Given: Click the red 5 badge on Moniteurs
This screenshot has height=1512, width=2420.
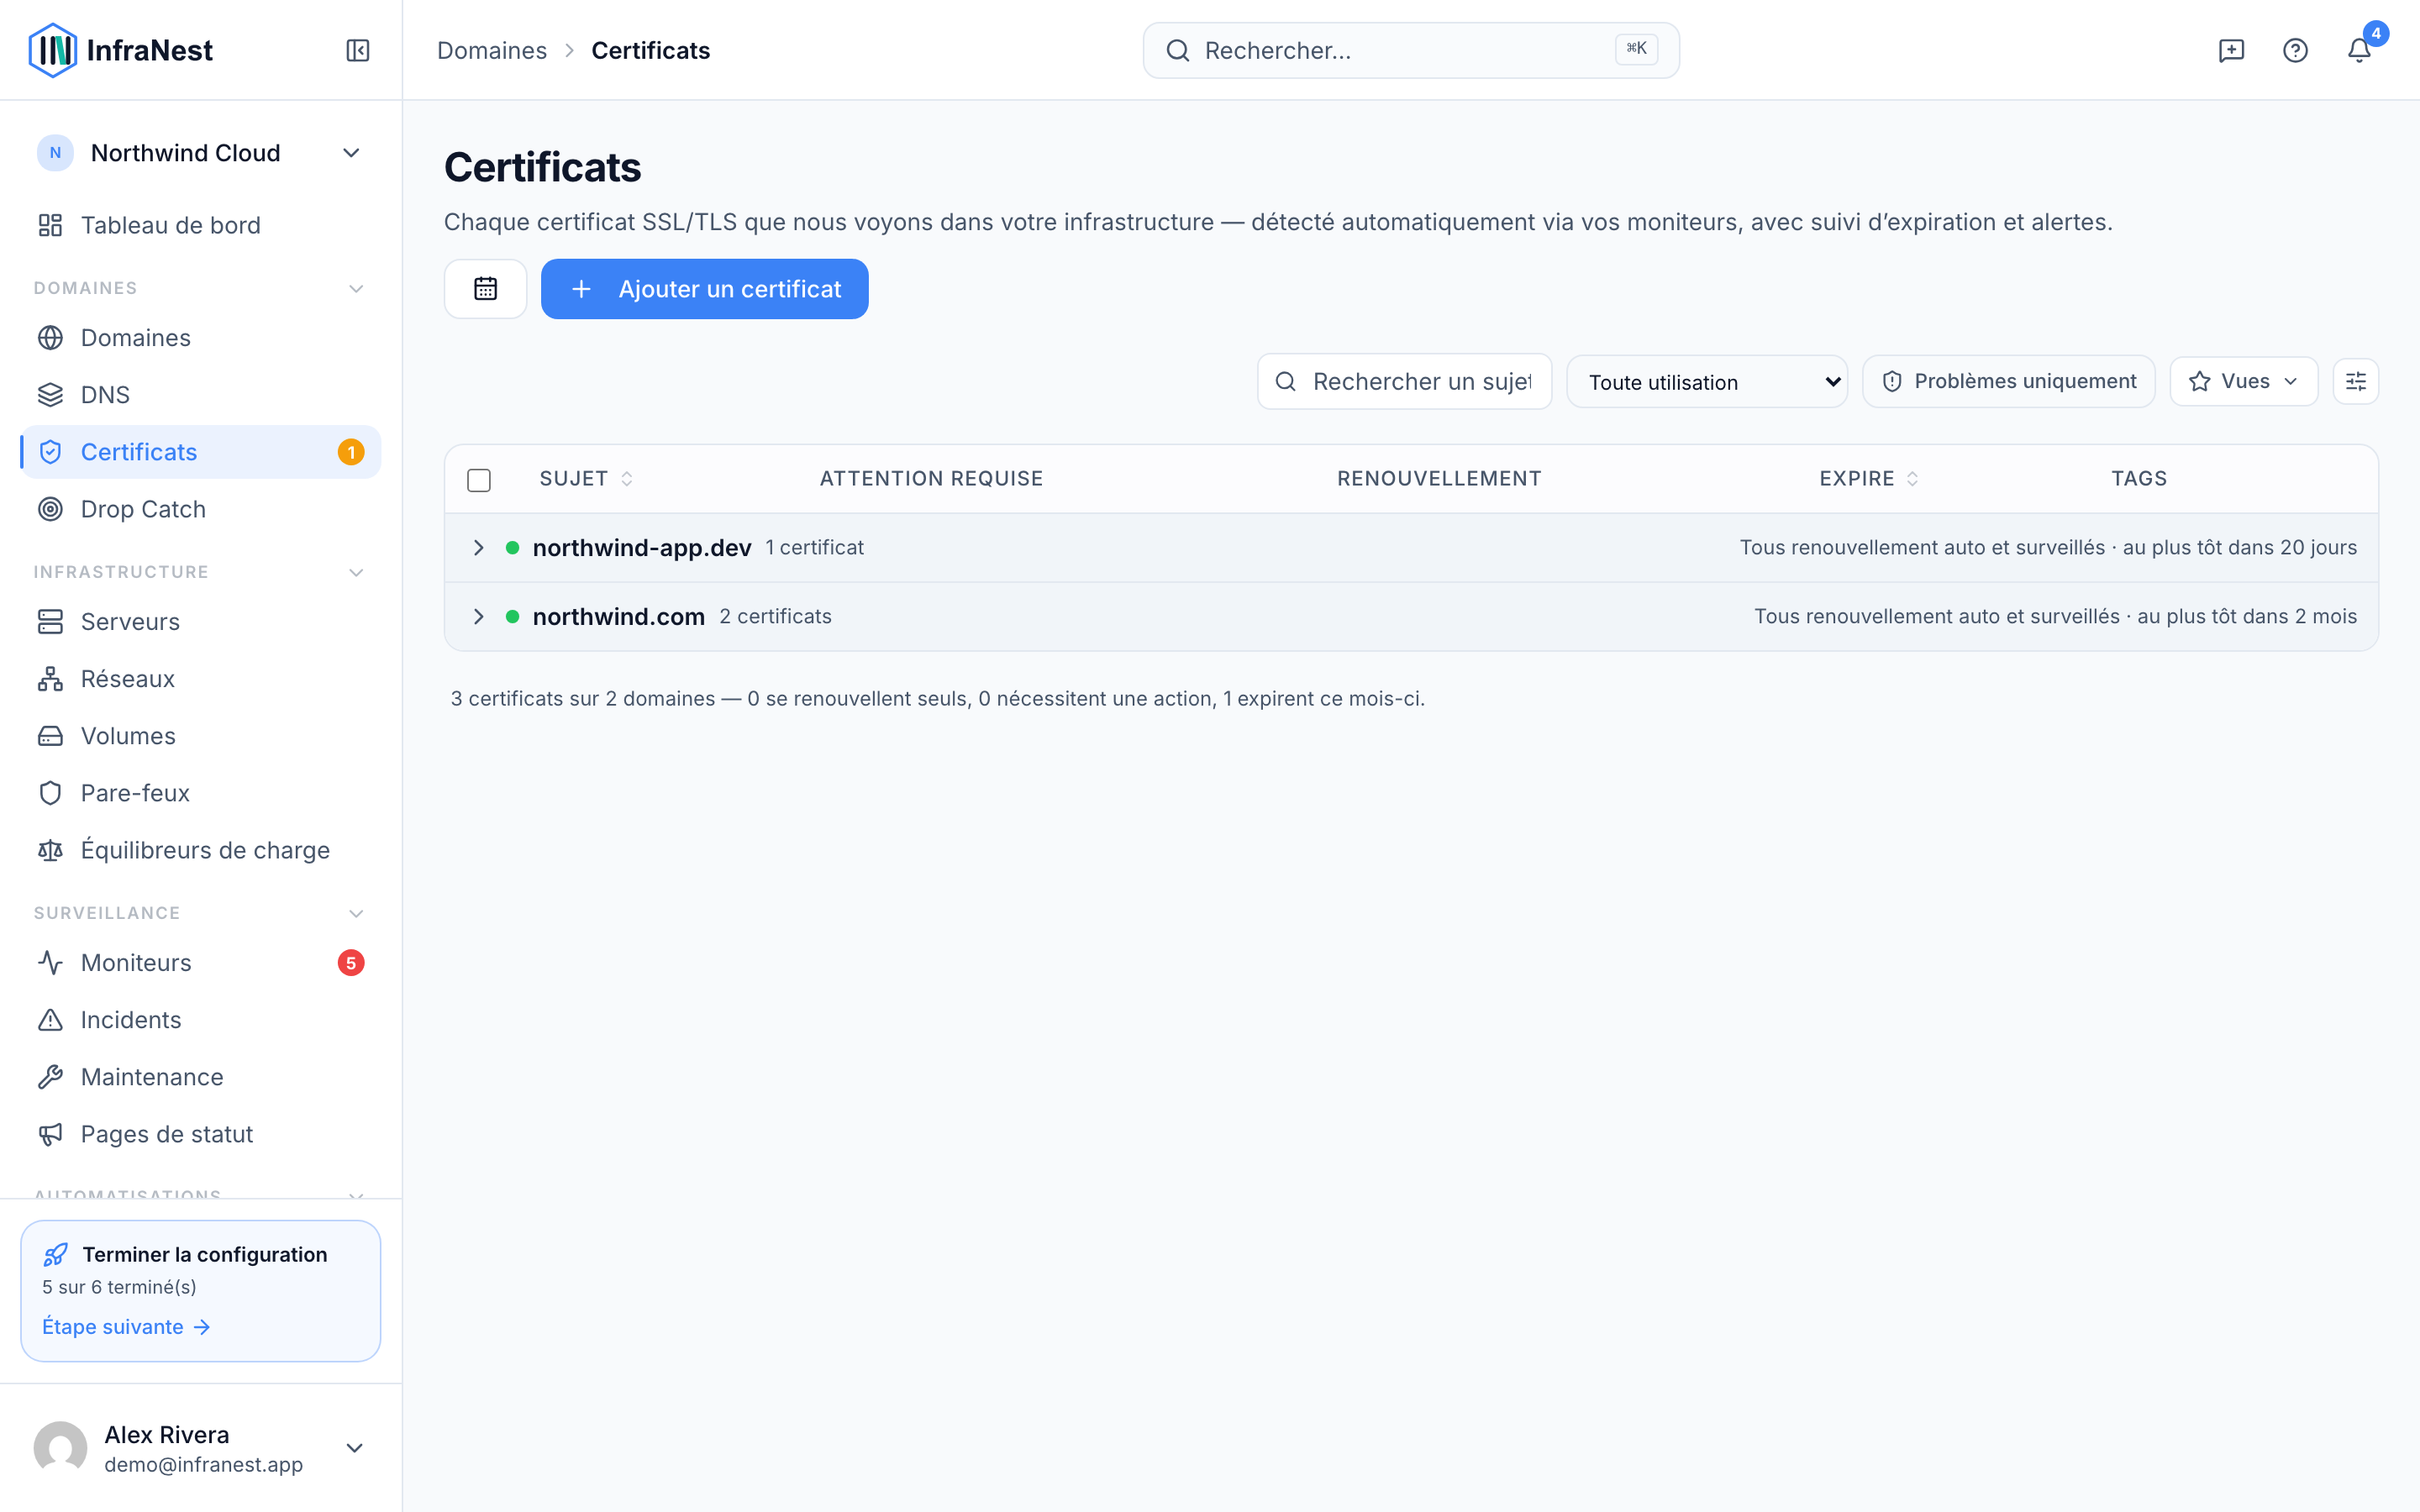Looking at the screenshot, I should (351, 963).
